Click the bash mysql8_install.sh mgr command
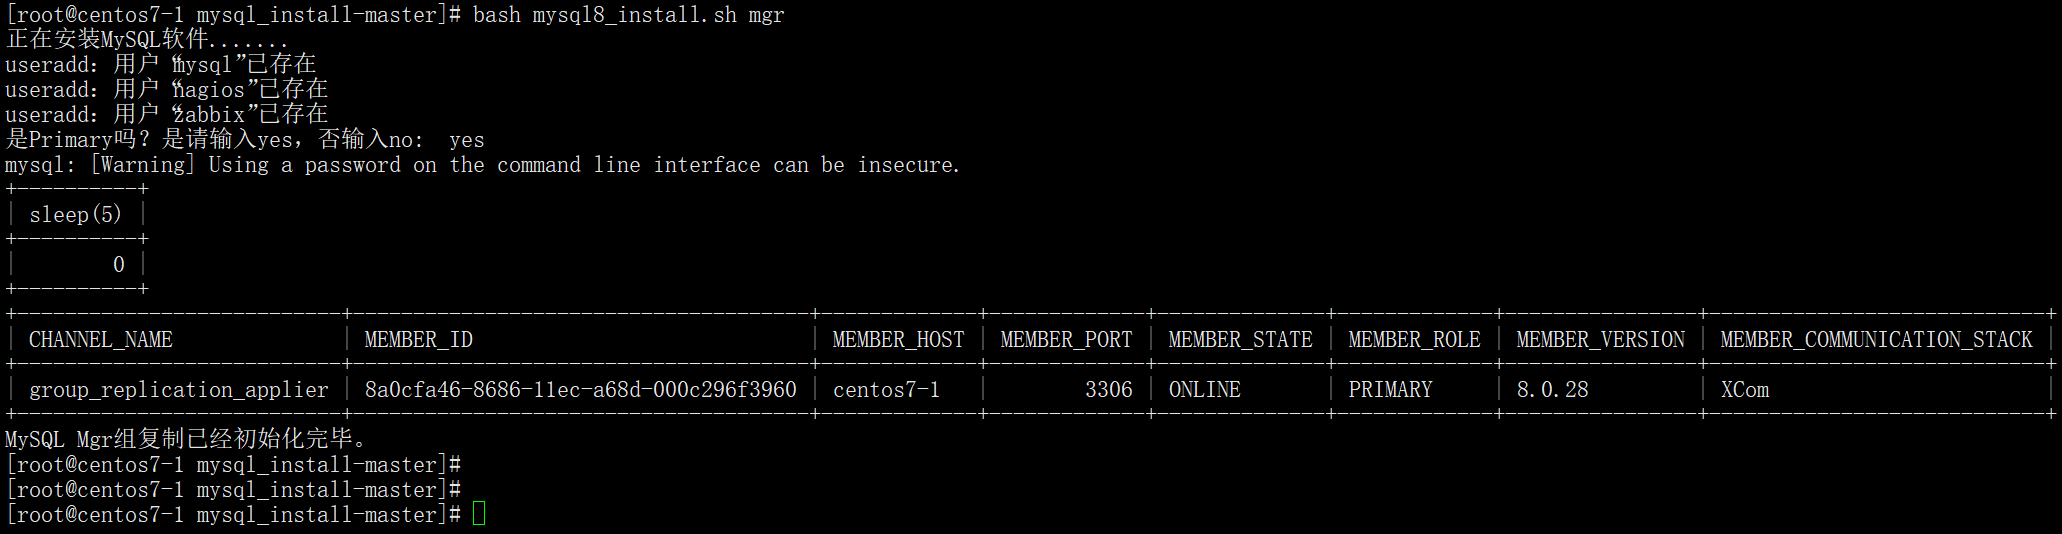Image resolution: width=2062 pixels, height=534 pixels. (x=628, y=15)
